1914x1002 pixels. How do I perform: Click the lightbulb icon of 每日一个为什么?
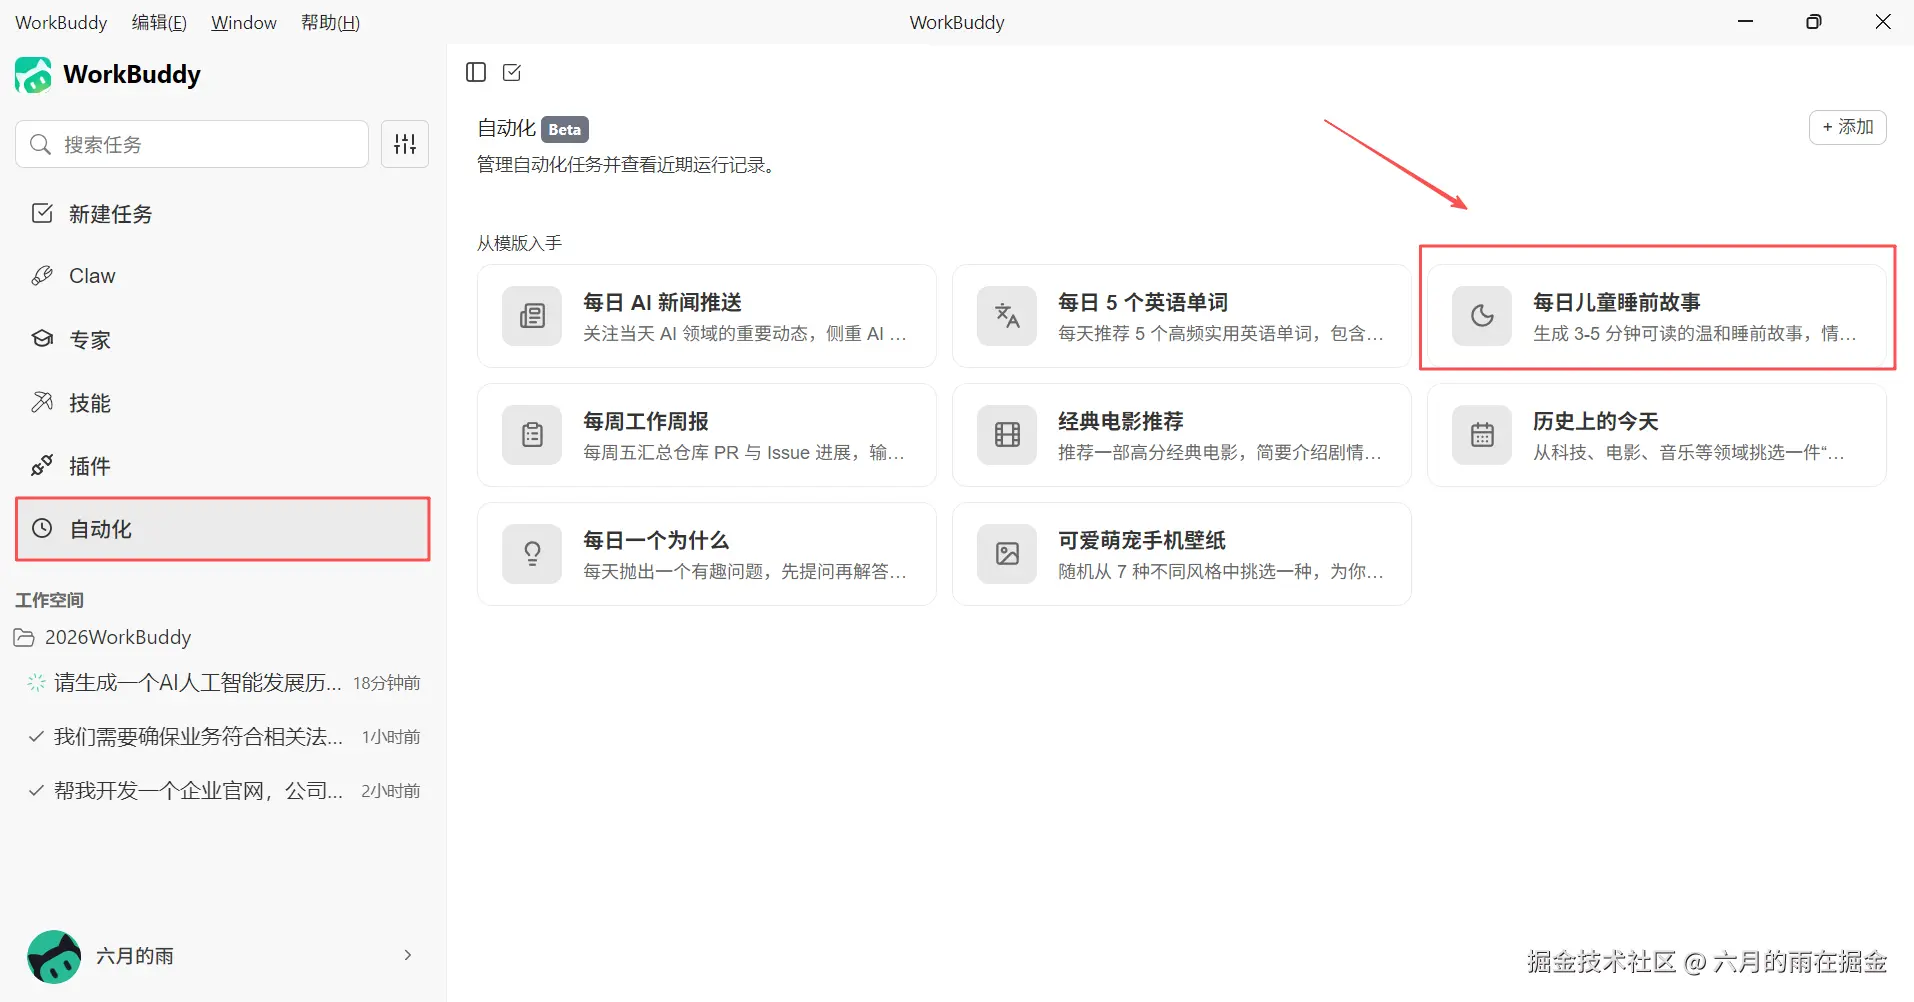click(532, 554)
